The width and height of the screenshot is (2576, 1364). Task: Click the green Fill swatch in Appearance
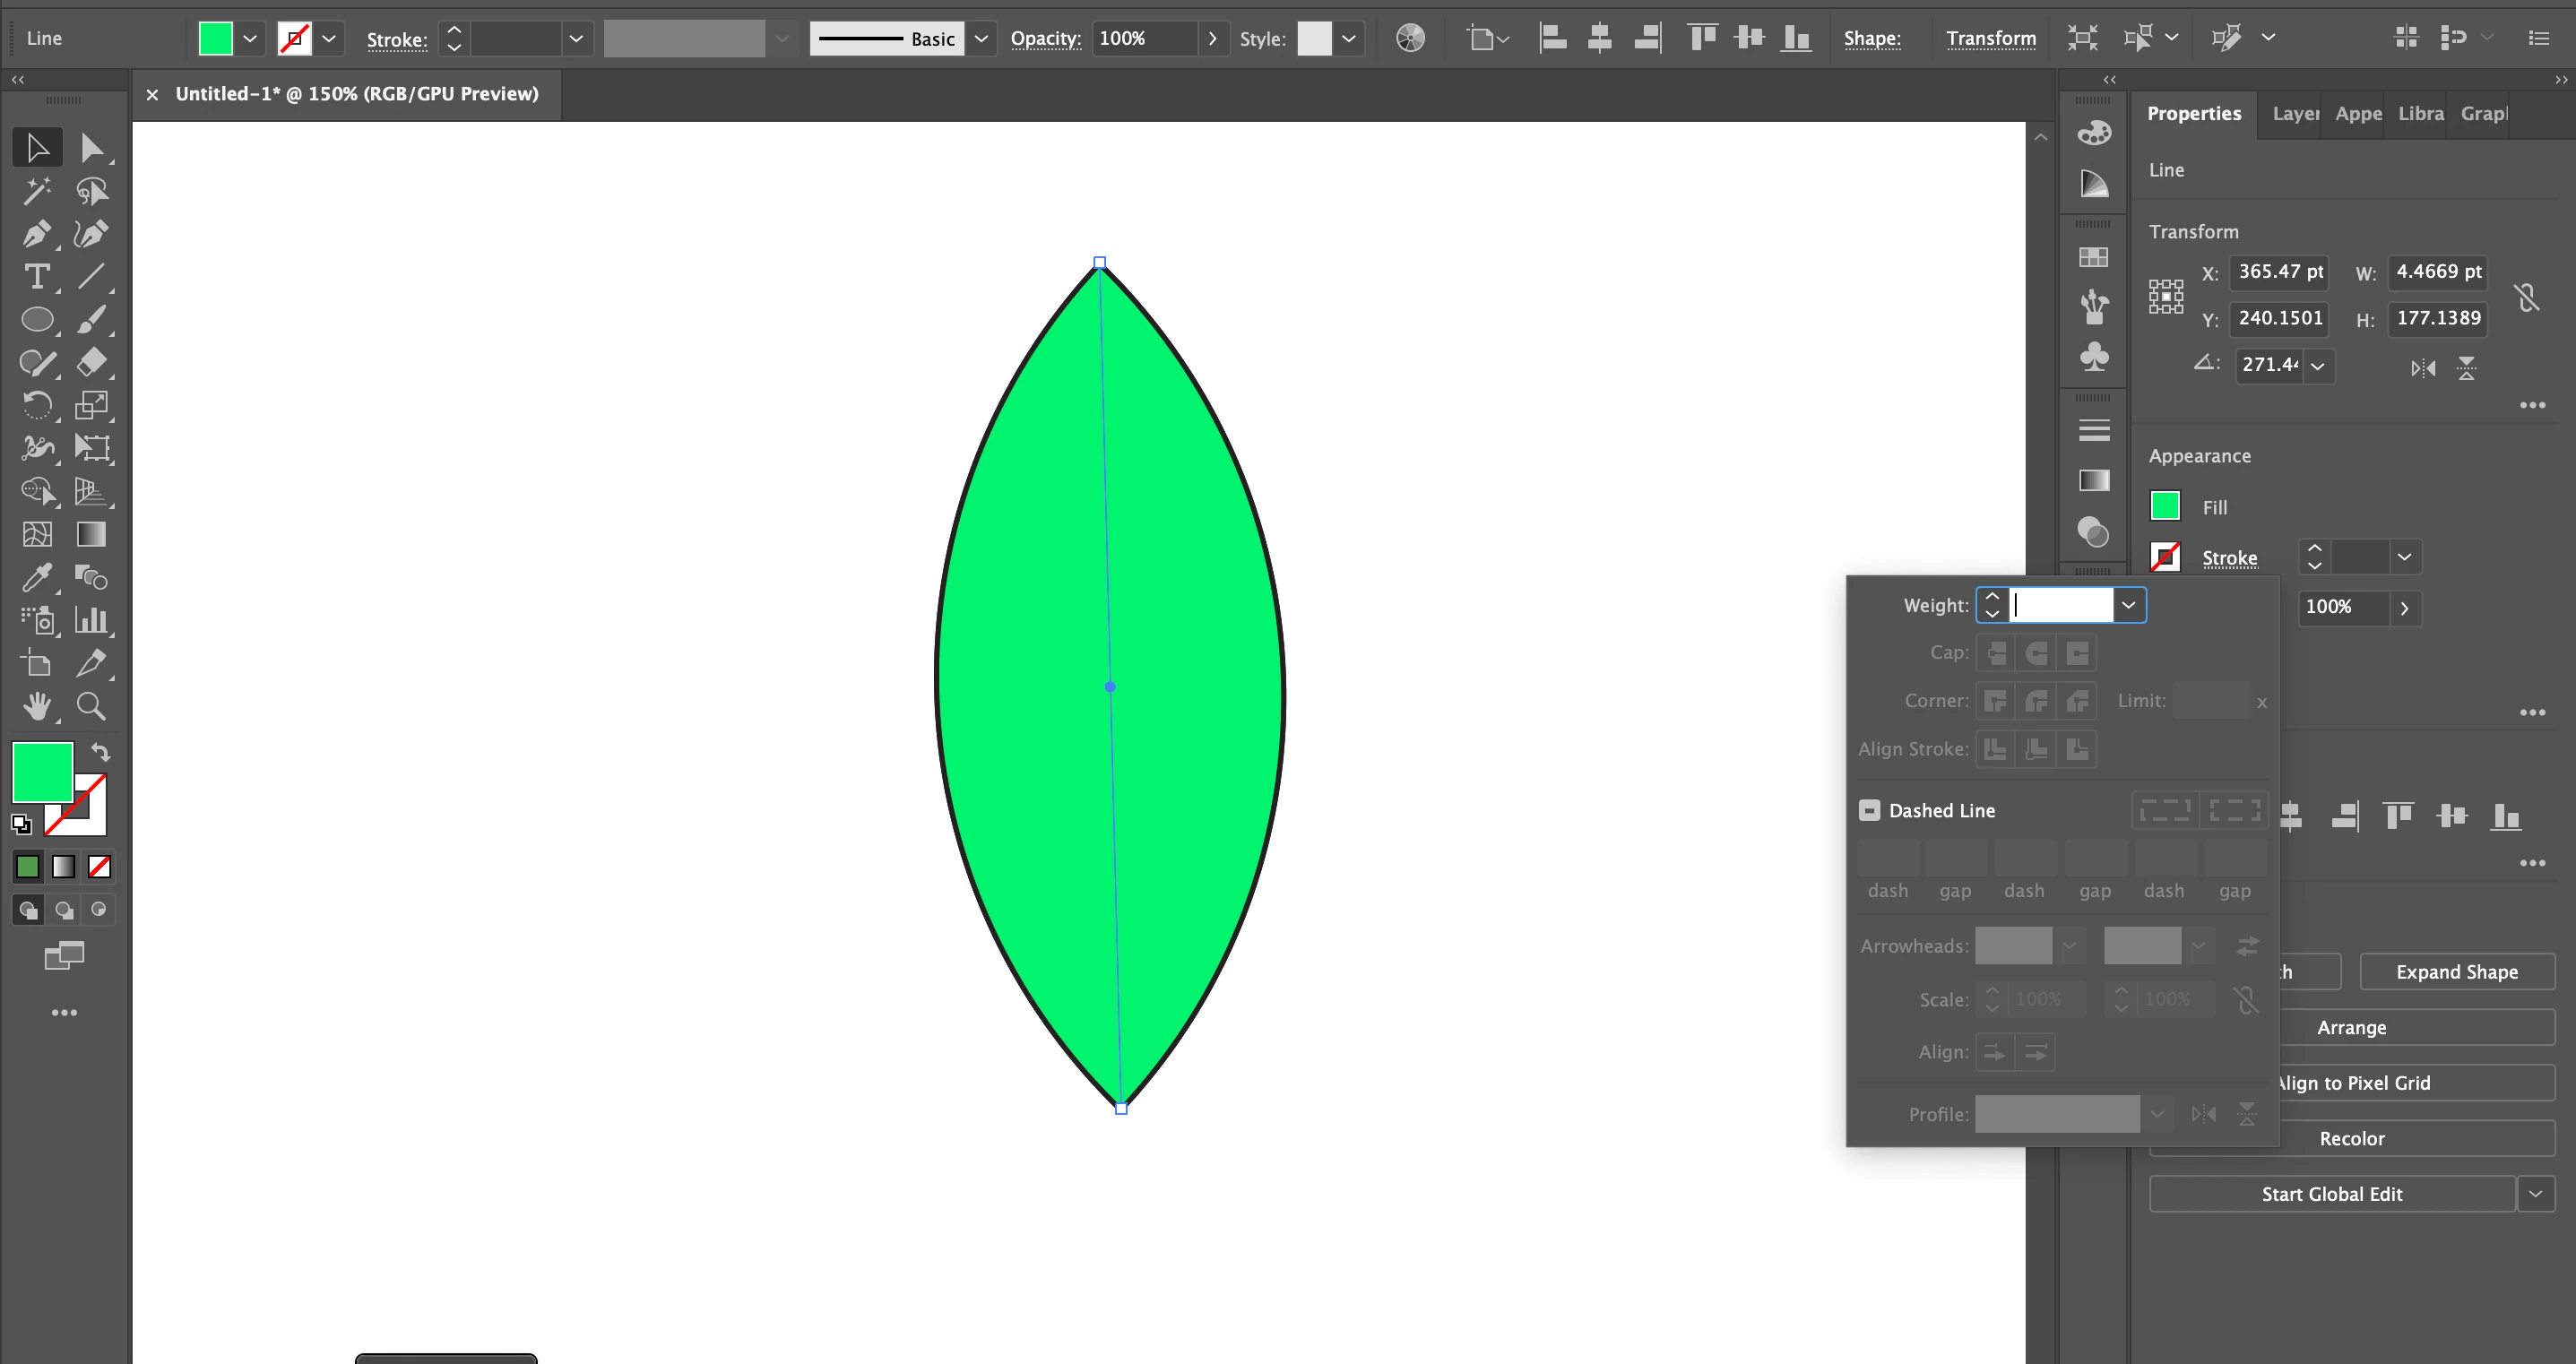(x=2165, y=506)
